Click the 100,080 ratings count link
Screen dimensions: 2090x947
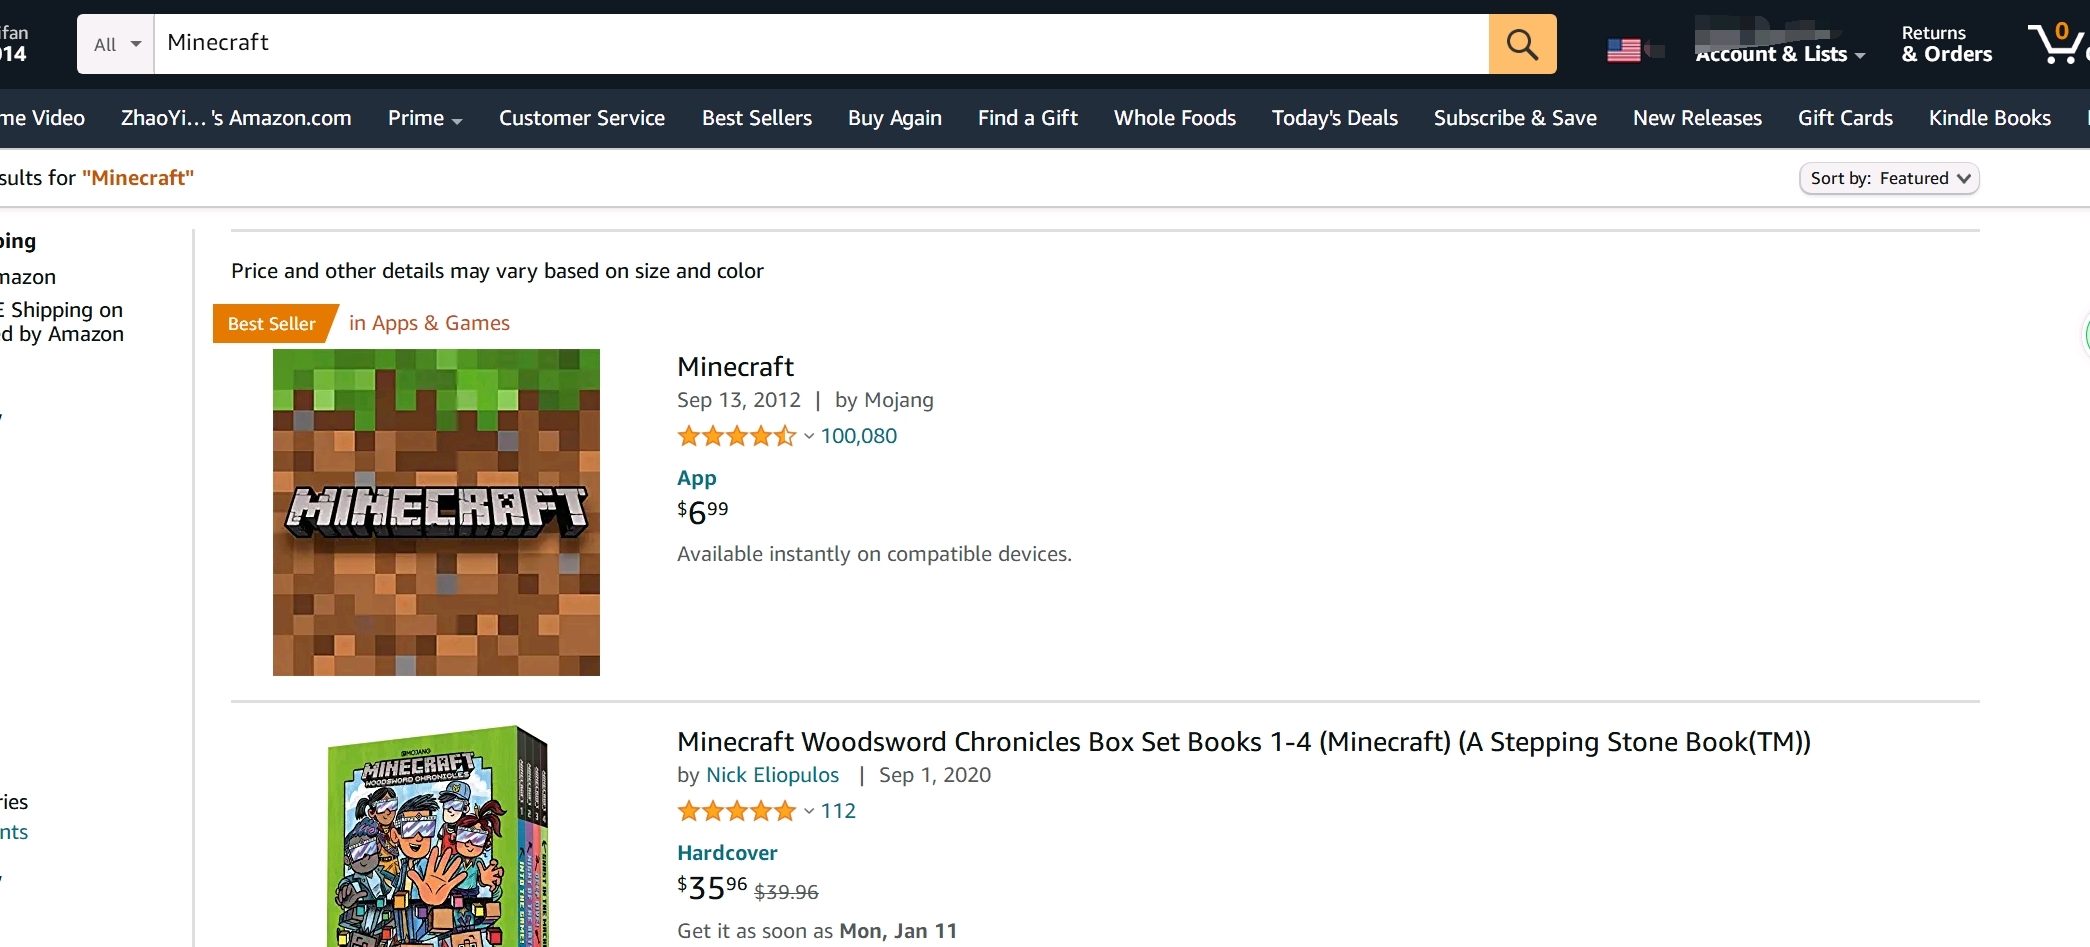(x=858, y=436)
